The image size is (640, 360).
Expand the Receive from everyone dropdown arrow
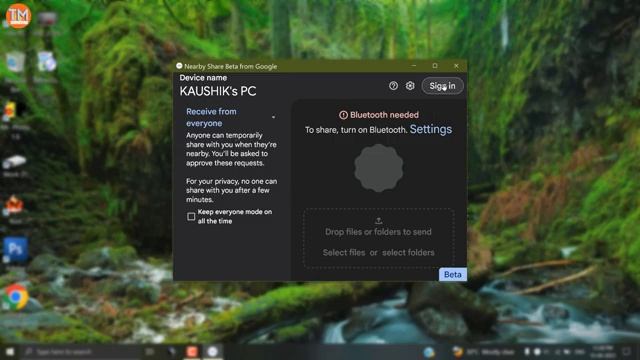[x=273, y=117]
